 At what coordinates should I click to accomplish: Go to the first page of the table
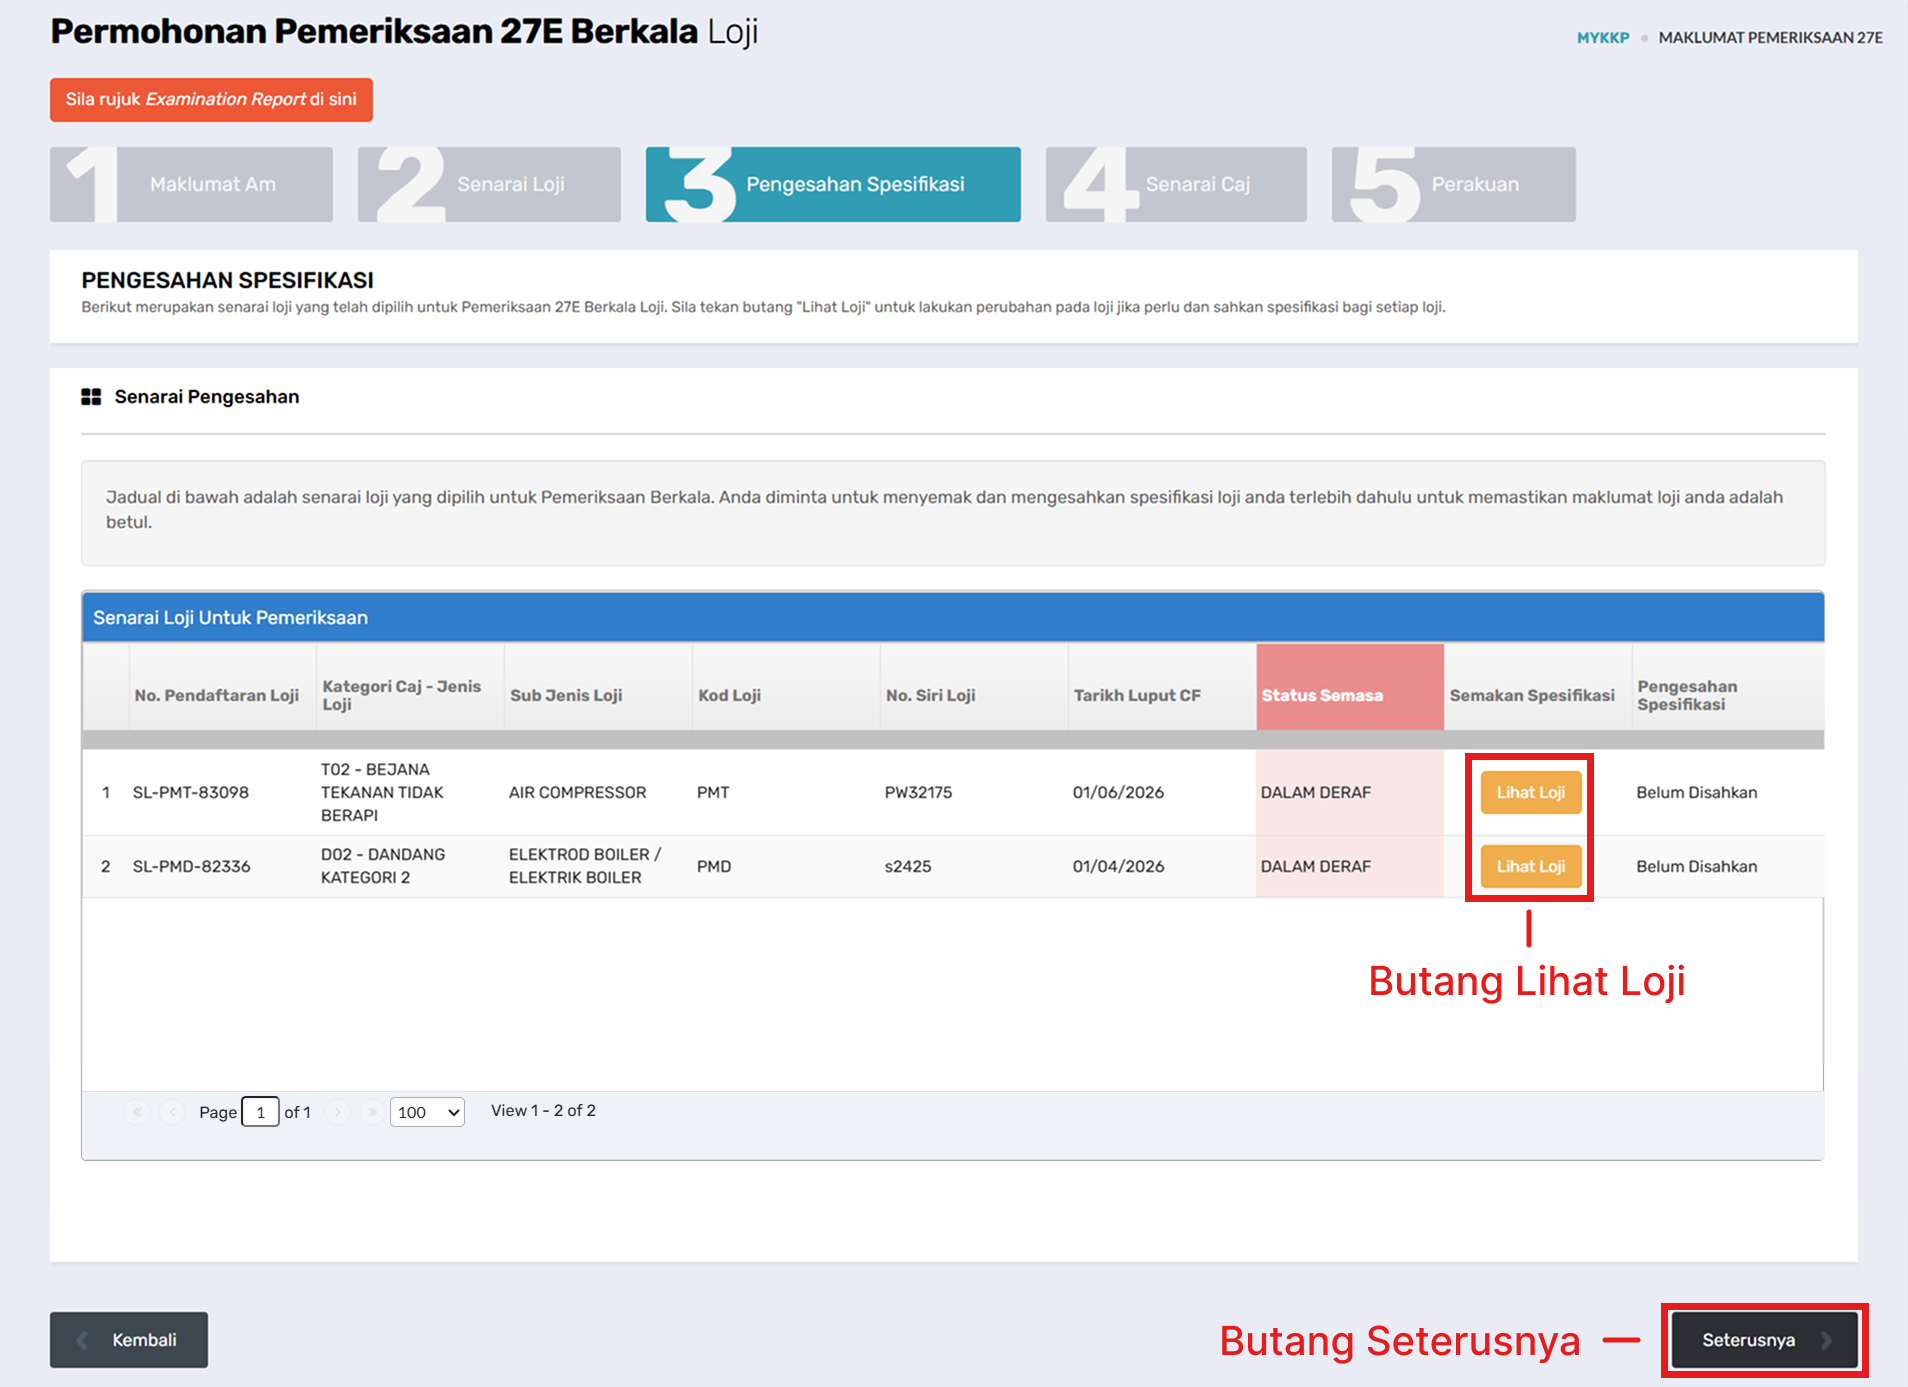click(137, 1112)
